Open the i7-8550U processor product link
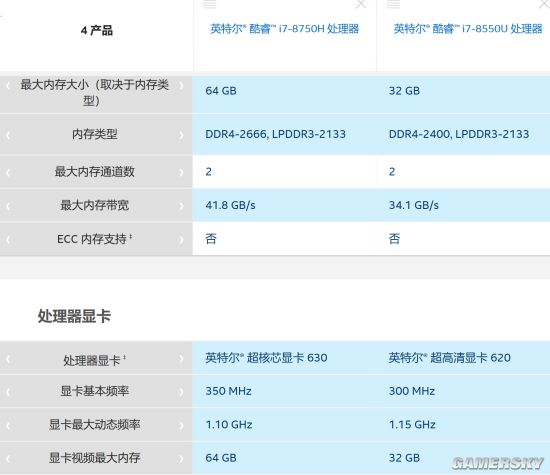 (468, 28)
